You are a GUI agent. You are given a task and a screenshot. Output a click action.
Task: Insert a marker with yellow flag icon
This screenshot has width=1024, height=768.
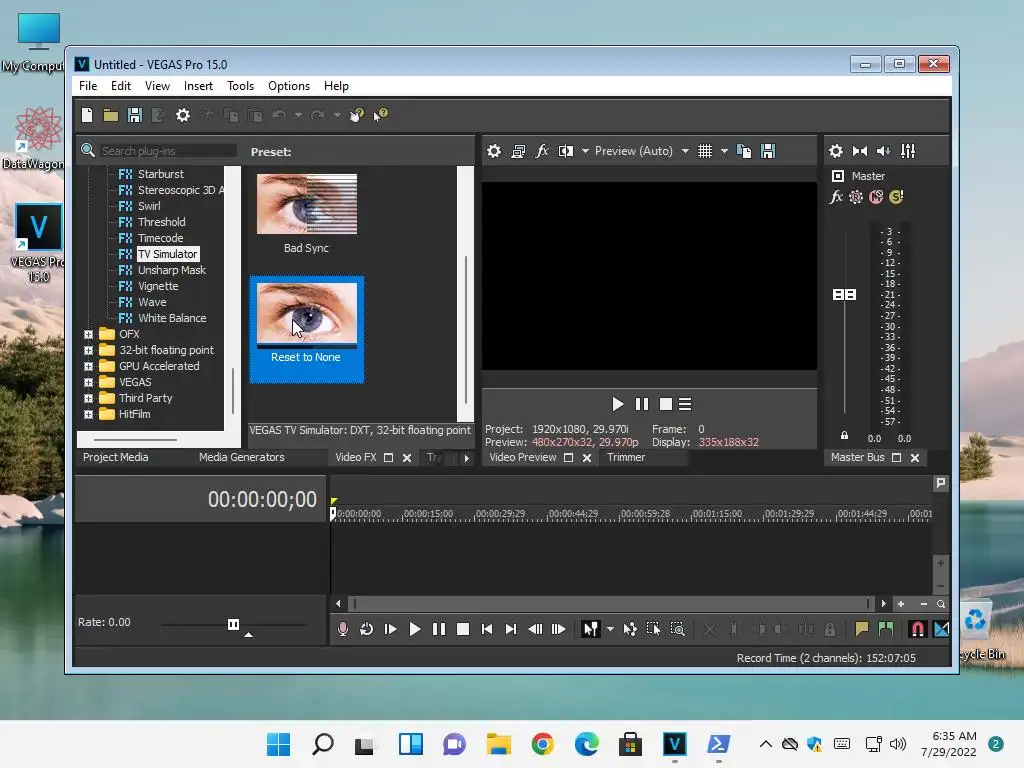coord(862,629)
